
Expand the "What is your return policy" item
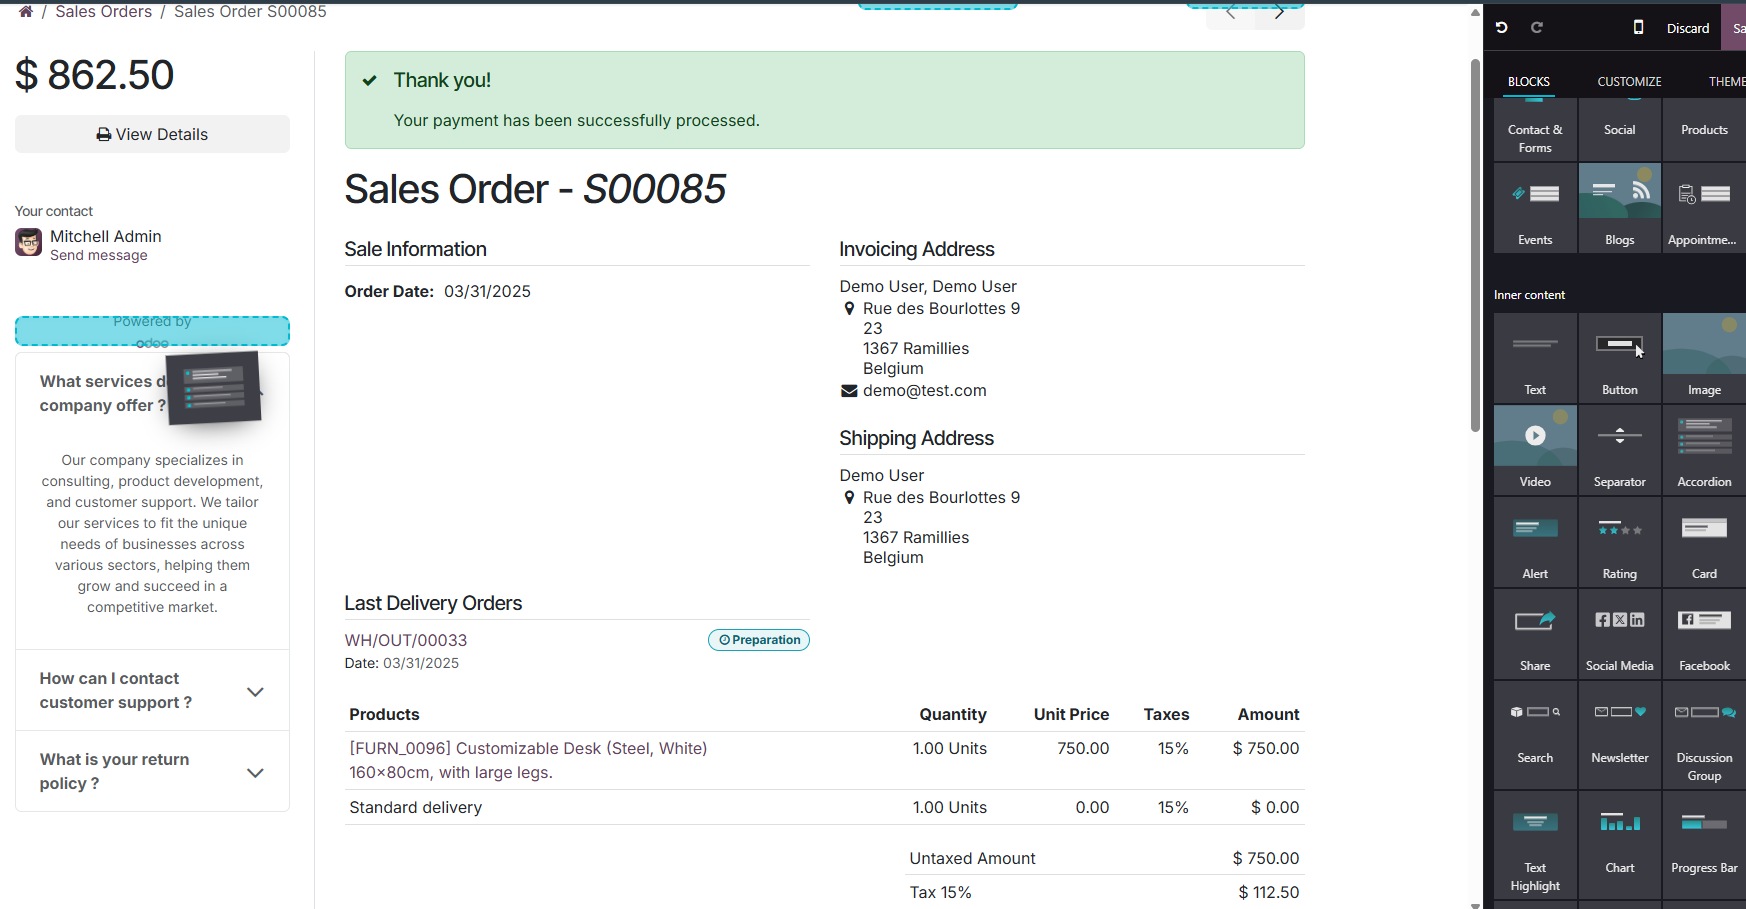tap(255, 772)
